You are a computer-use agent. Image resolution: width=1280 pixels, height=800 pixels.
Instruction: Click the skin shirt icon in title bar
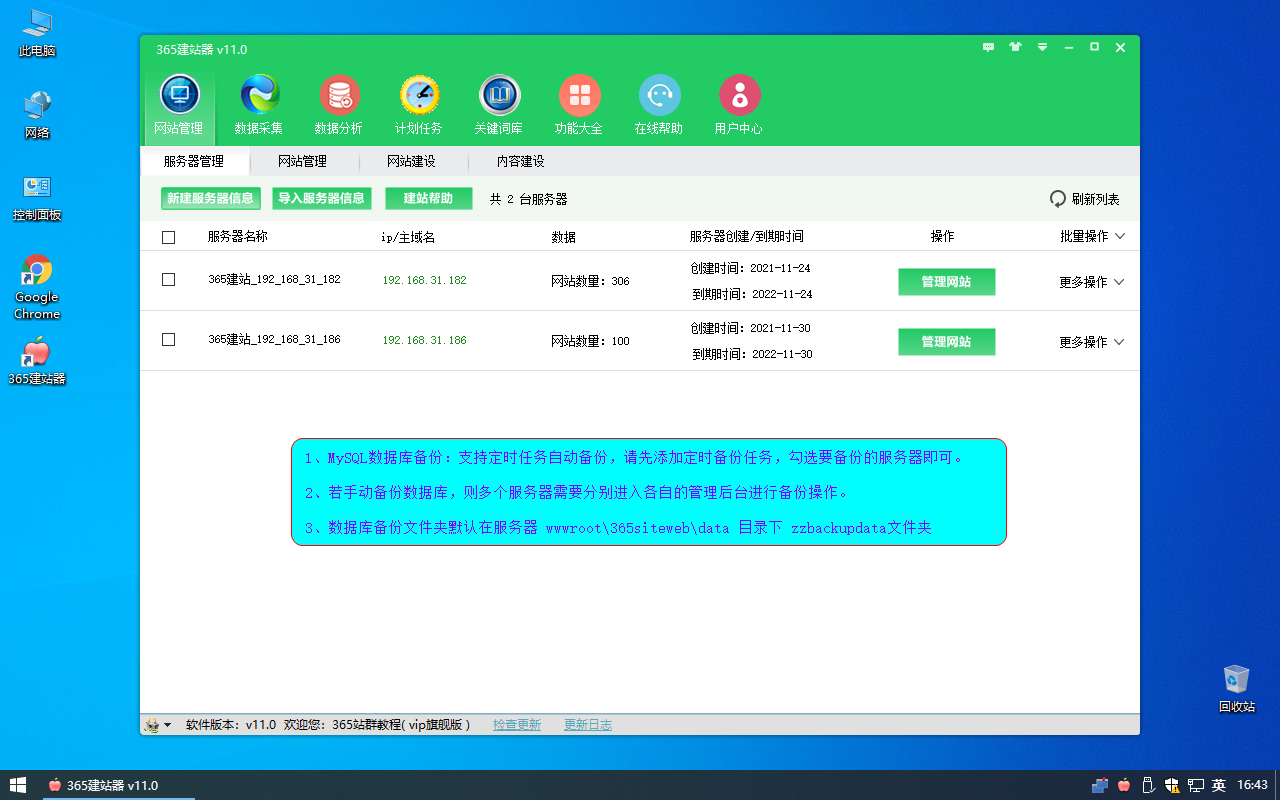tap(1016, 47)
